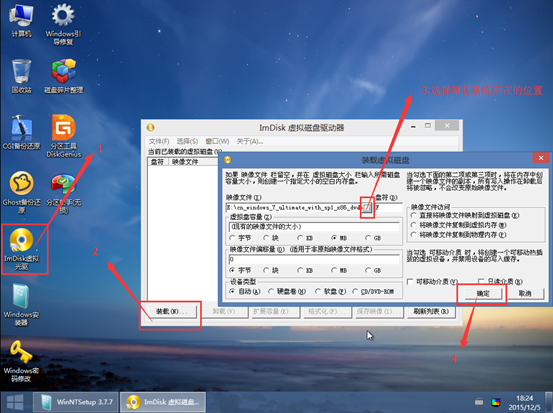Image resolution: width=553 pixels, height=413 pixels.
Task: Select CD/DVD-ROM device type
Action: coord(373,292)
